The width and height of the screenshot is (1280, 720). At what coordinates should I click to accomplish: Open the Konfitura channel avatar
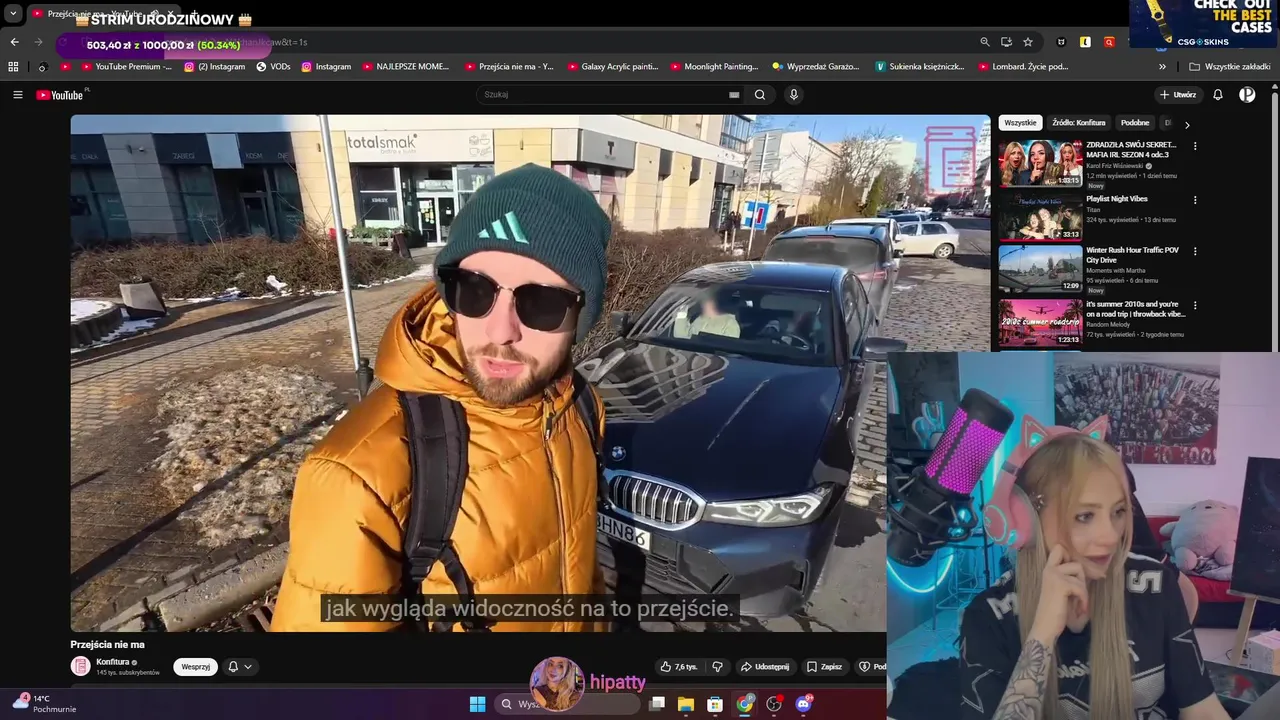click(x=80, y=666)
